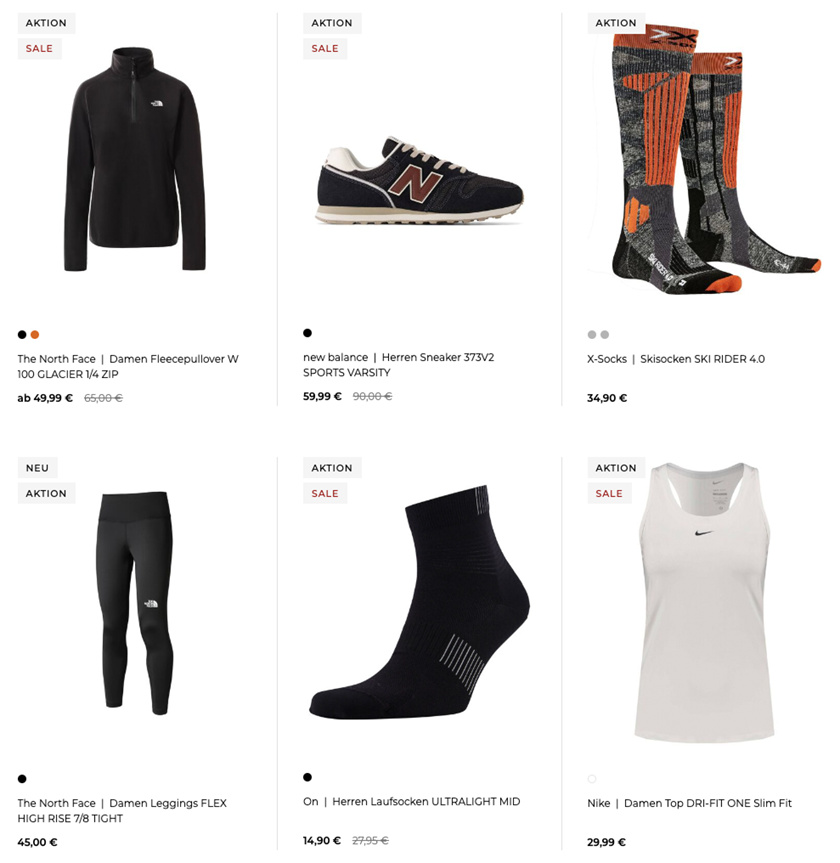Open Damen Top DRI-FIT ONE Slim Fit
Image resolution: width=840 pixels, height=863 pixels.
coord(689,803)
